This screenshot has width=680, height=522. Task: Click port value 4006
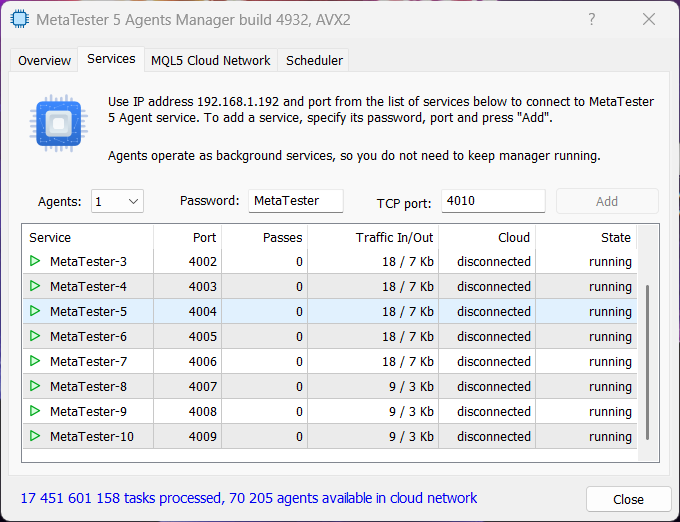(203, 362)
